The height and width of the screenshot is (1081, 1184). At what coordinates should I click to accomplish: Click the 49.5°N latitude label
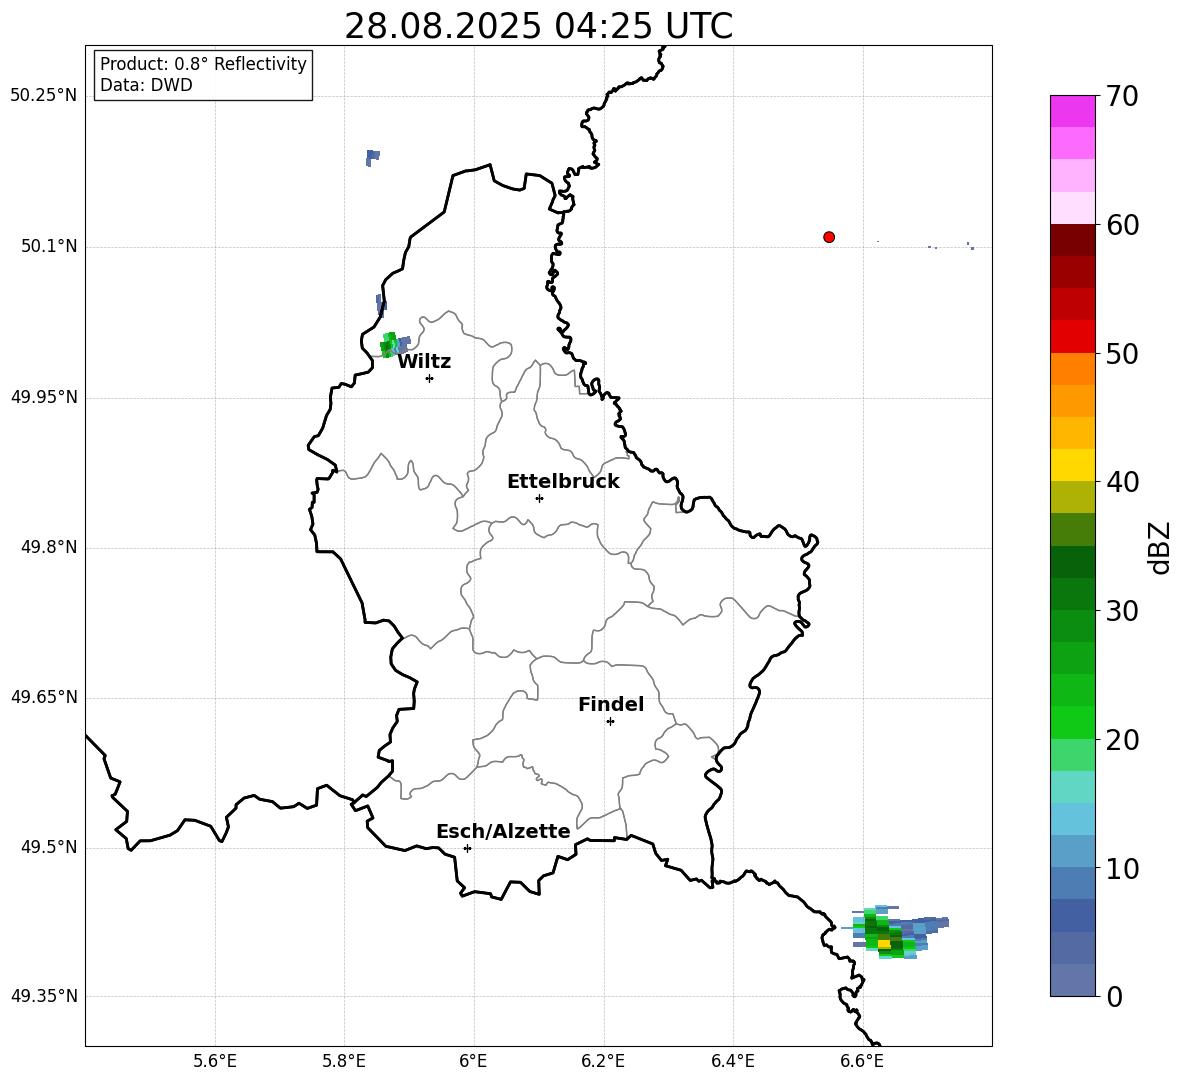click(49, 847)
